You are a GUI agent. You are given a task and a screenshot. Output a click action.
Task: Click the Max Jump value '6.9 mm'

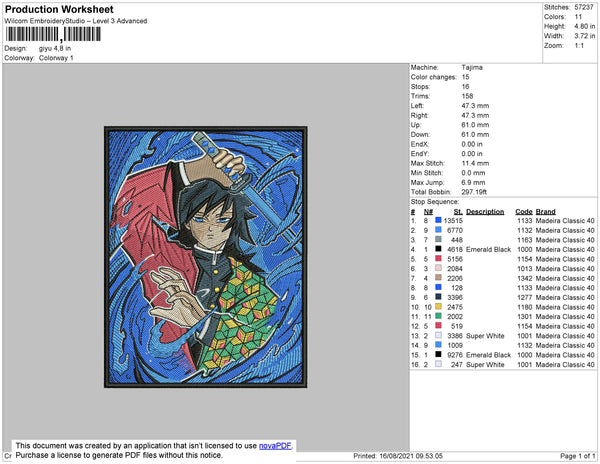click(473, 182)
